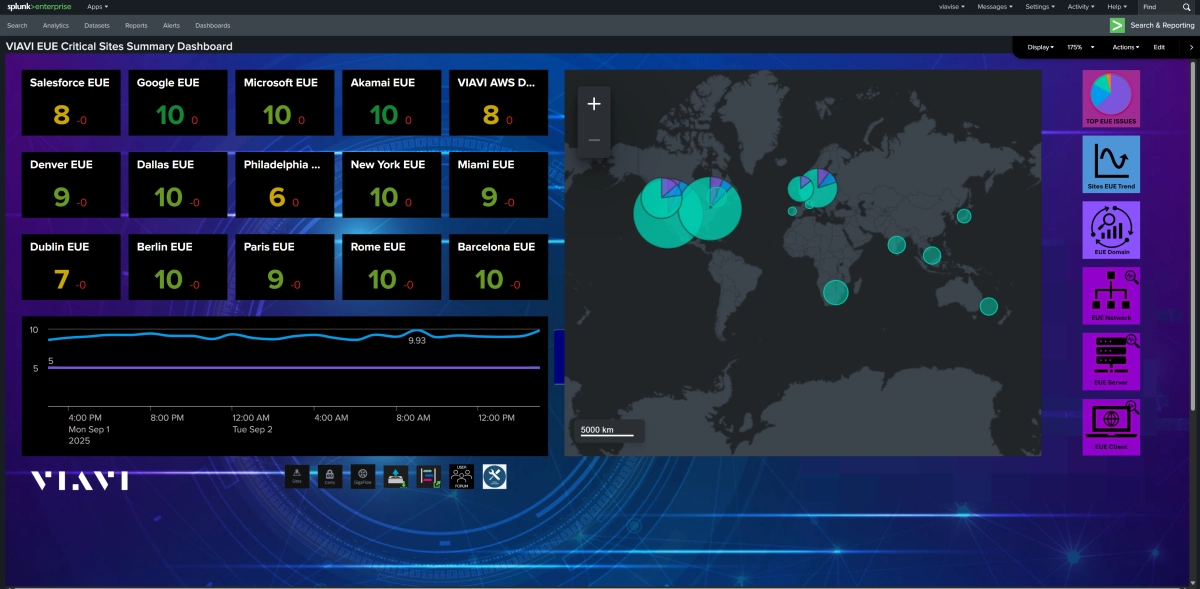Open the viavise user dropdown
The height and width of the screenshot is (589, 1200).
point(952,7)
